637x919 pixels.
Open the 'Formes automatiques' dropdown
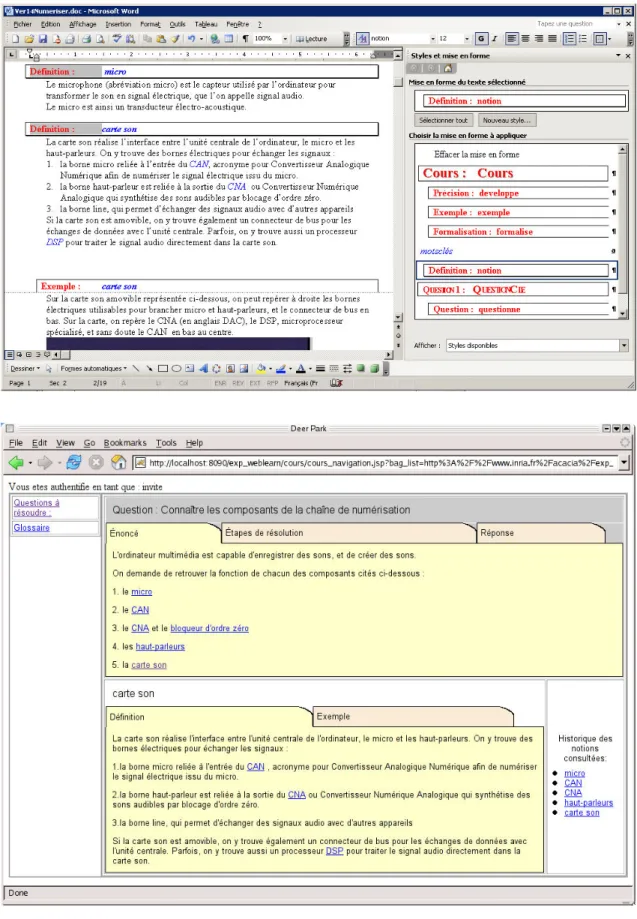point(93,369)
